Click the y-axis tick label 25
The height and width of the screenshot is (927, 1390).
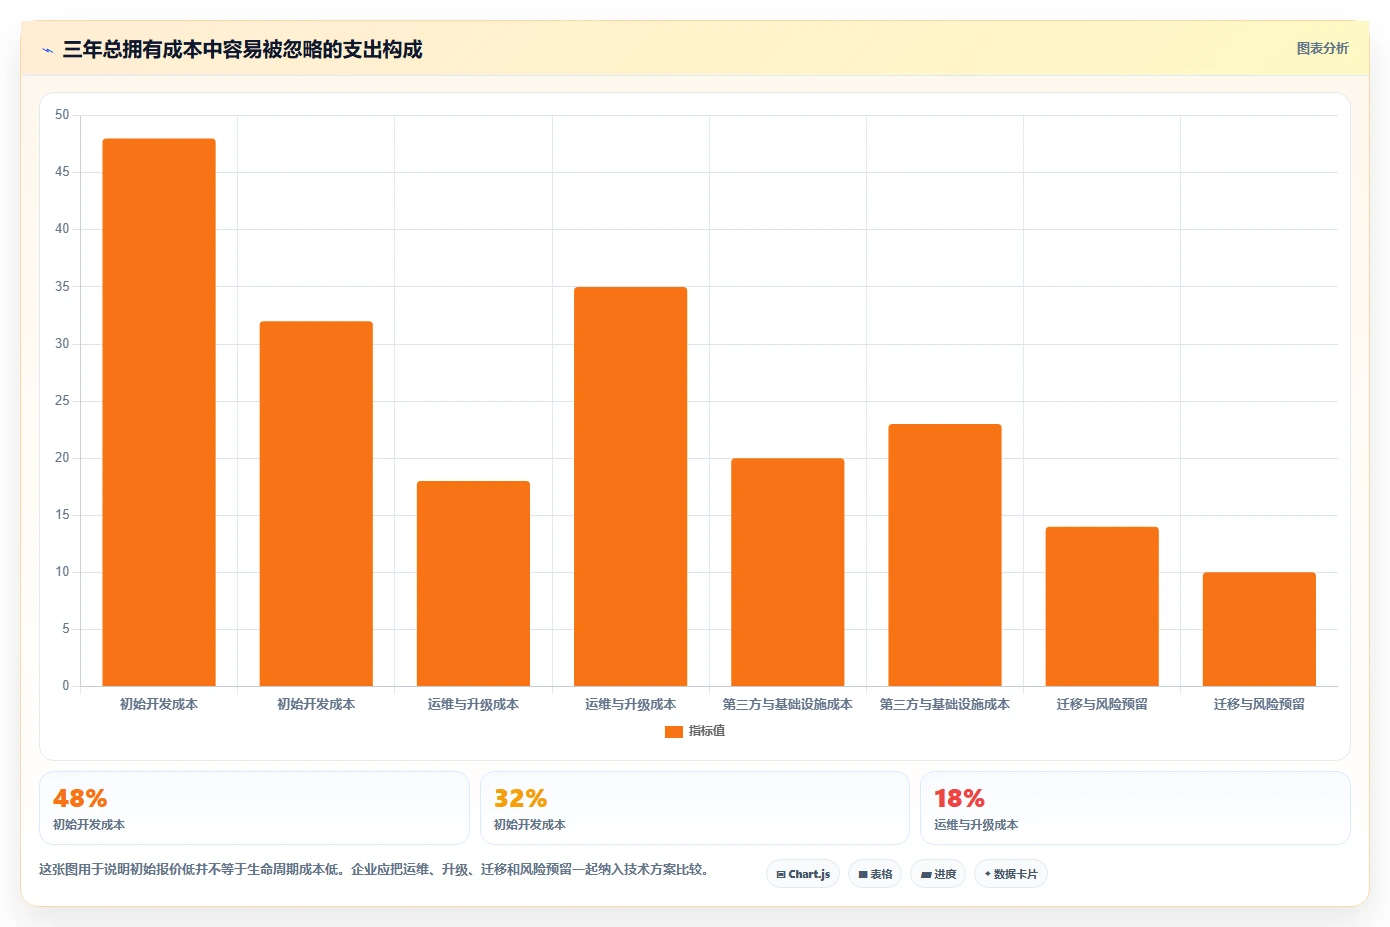click(x=62, y=401)
